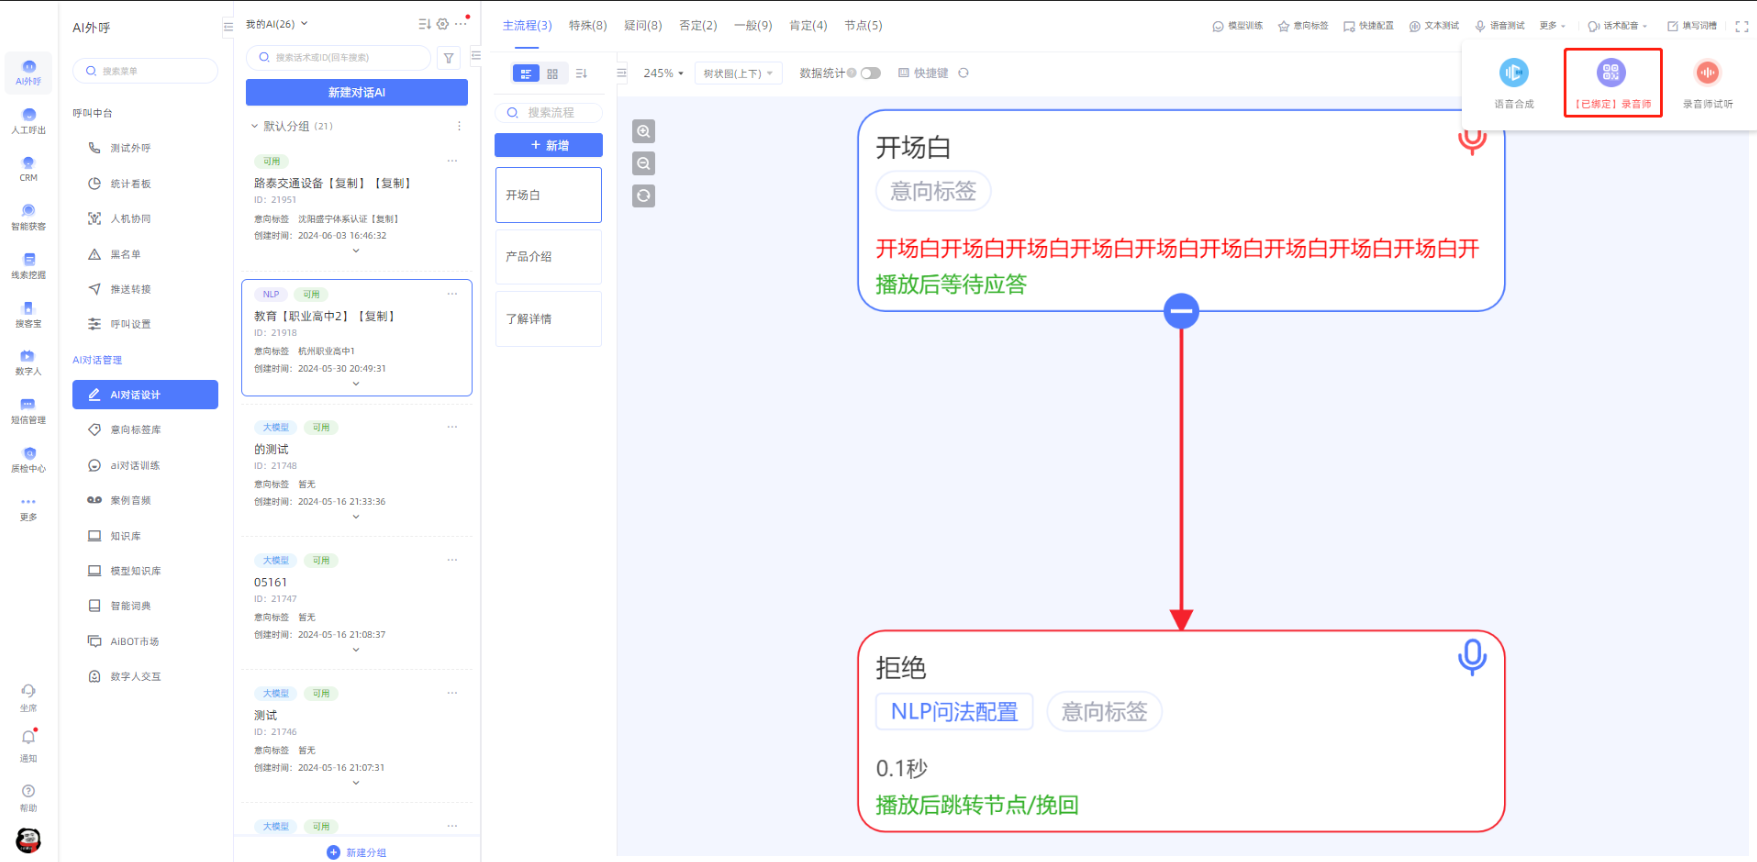Click the sort icon beside view switcher
The height and width of the screenshot is (862, 1757).
pos(582,73)
